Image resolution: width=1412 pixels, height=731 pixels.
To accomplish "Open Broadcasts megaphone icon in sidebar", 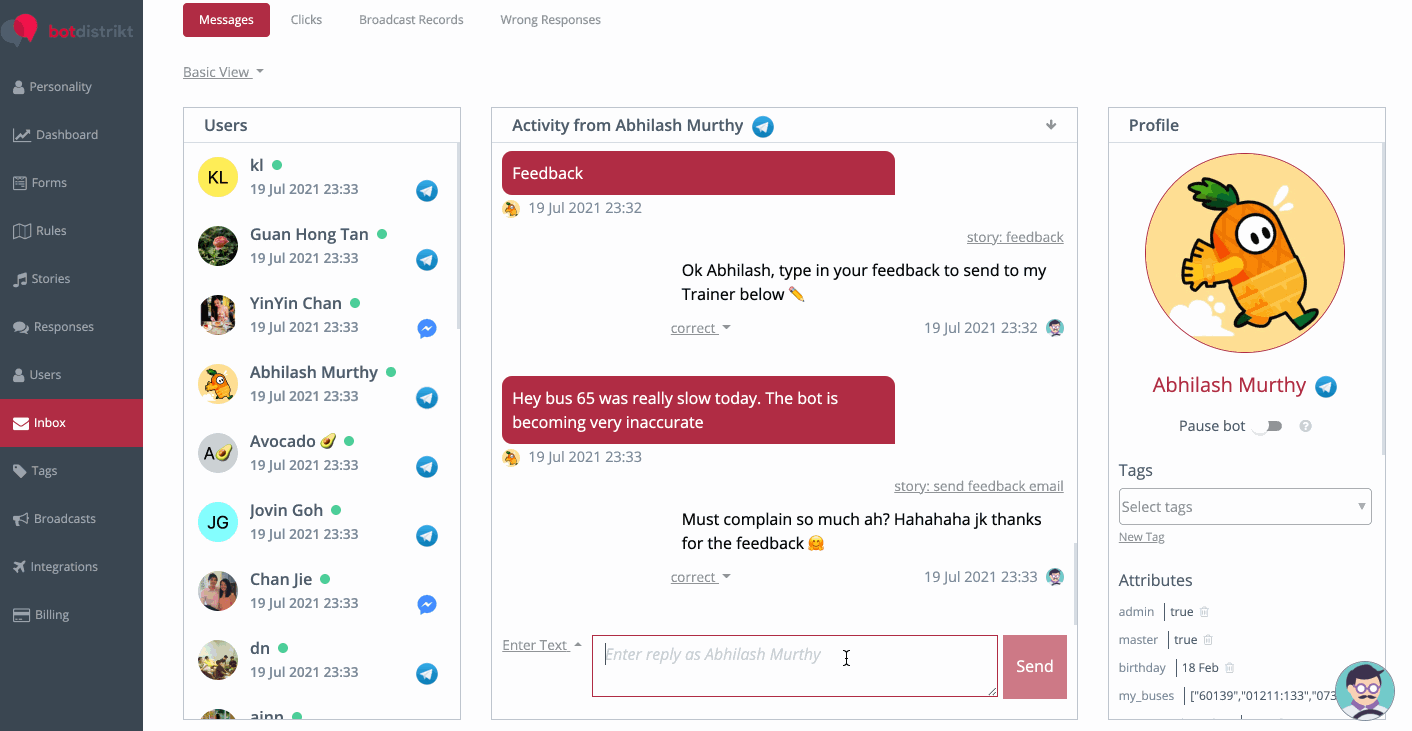I will 20,519.
